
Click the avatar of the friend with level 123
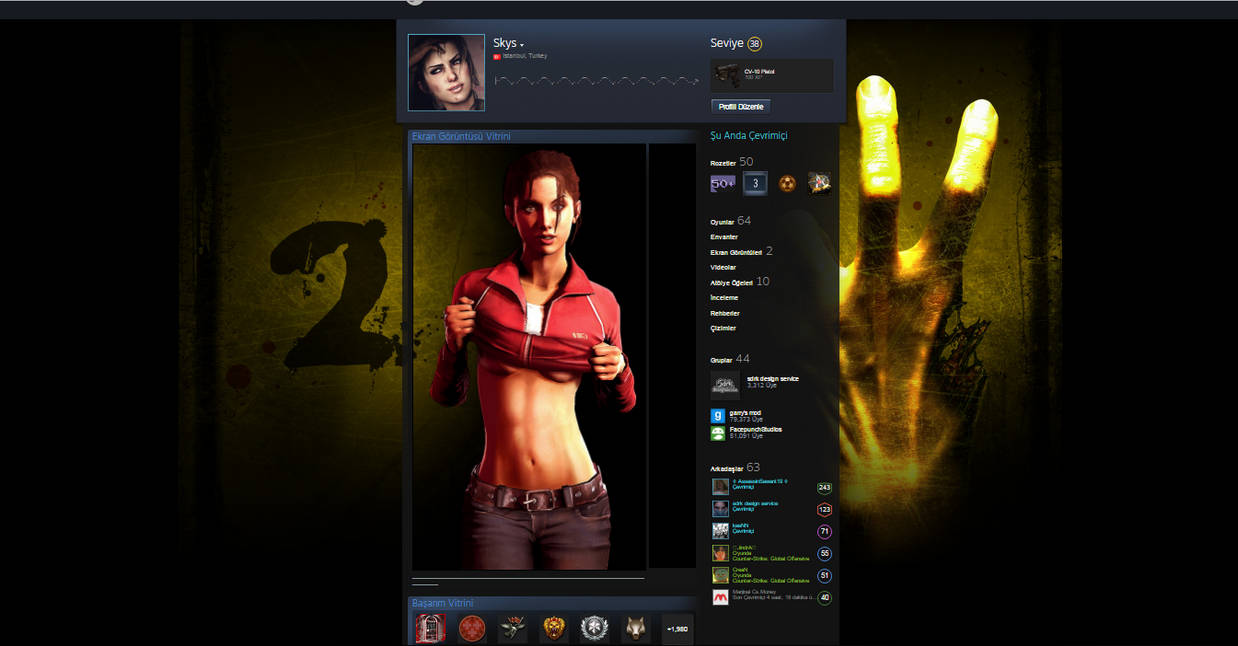[720, 509]
